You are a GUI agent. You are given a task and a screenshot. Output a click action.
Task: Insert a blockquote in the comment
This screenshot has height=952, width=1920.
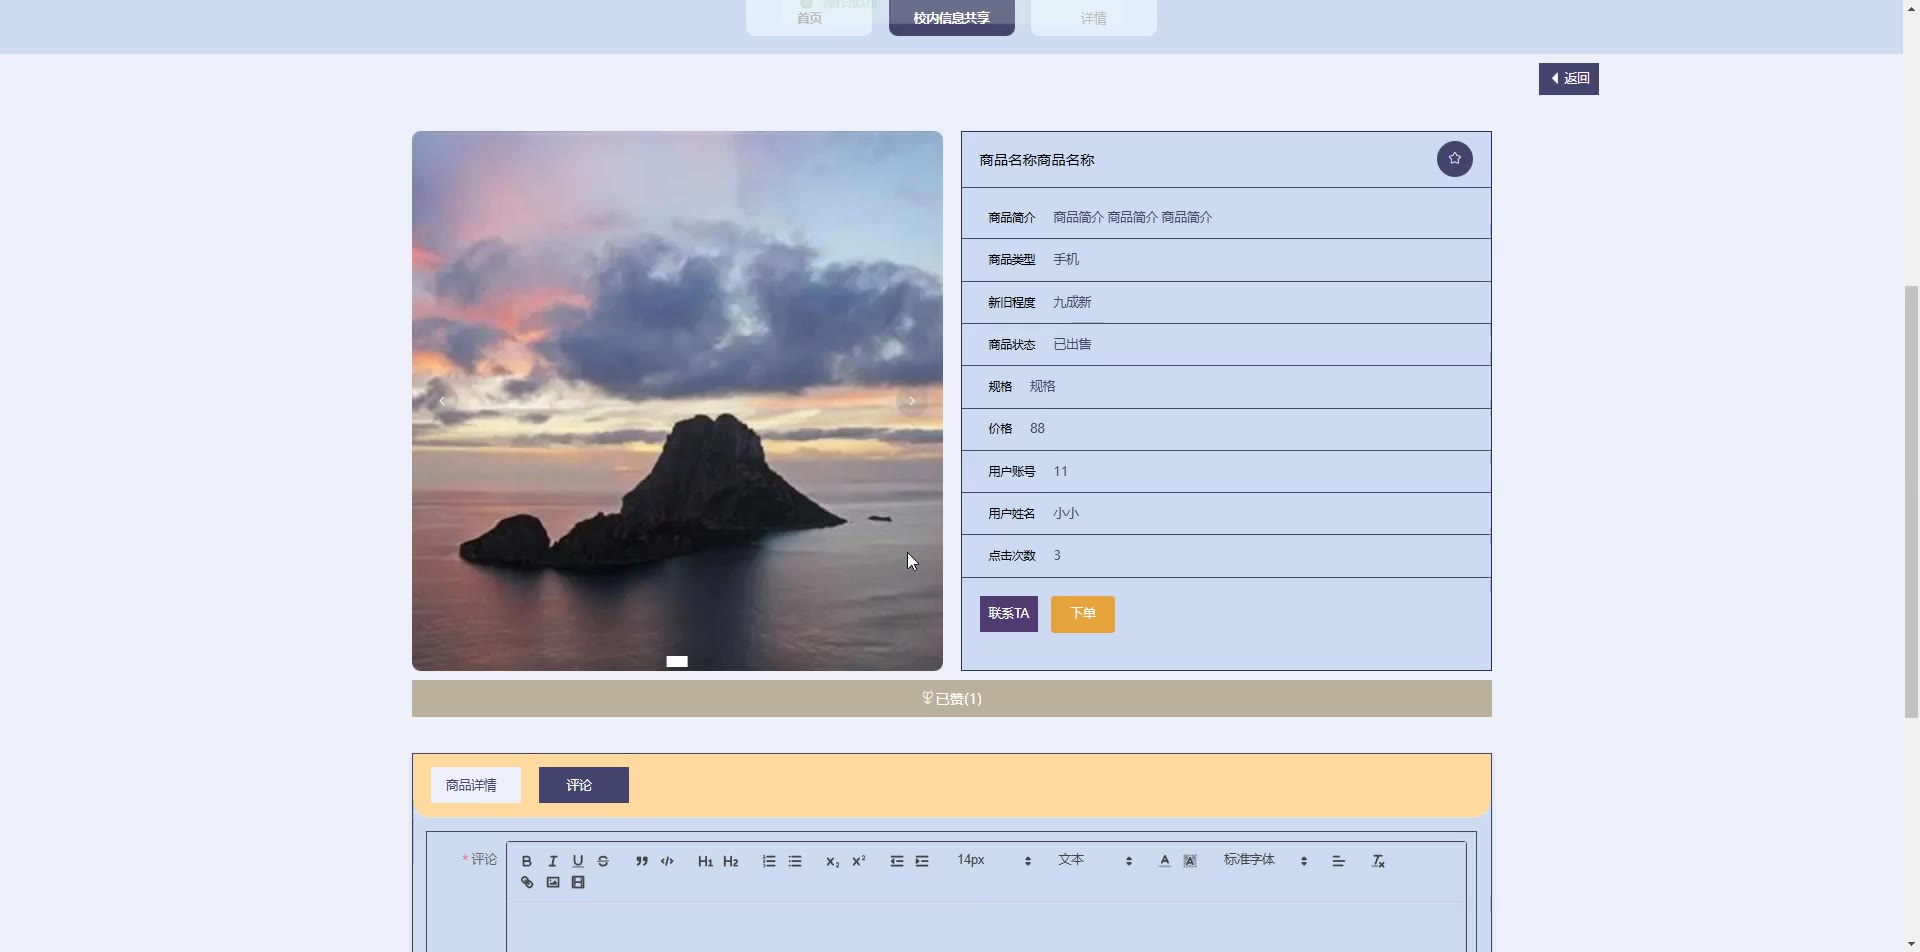coord(641,861)
